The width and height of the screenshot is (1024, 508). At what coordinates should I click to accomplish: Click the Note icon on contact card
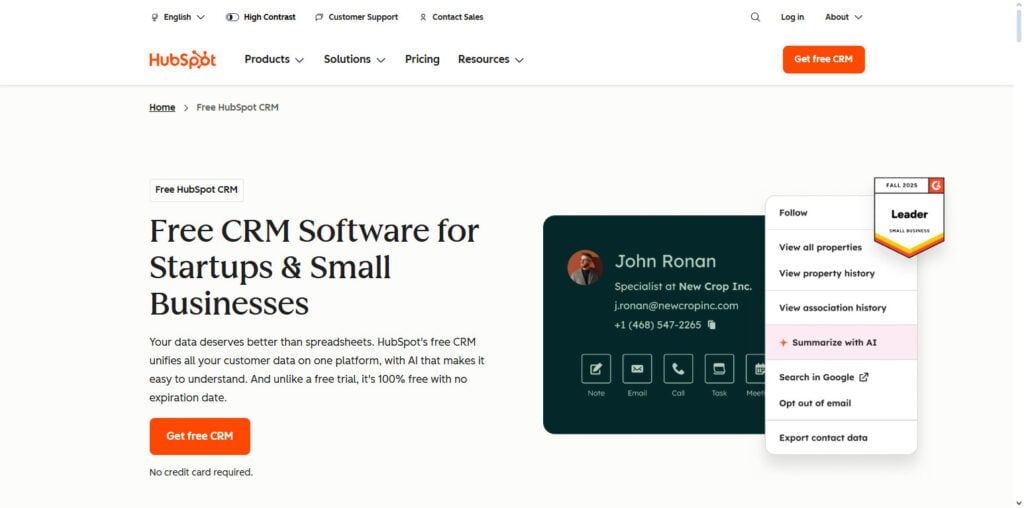coord(596,369)
